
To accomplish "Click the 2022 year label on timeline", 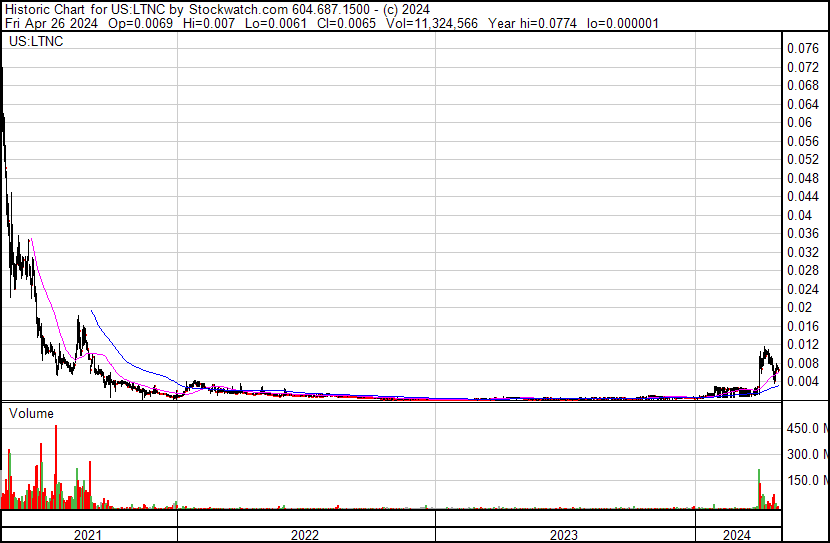I will (x=305, y=535).
